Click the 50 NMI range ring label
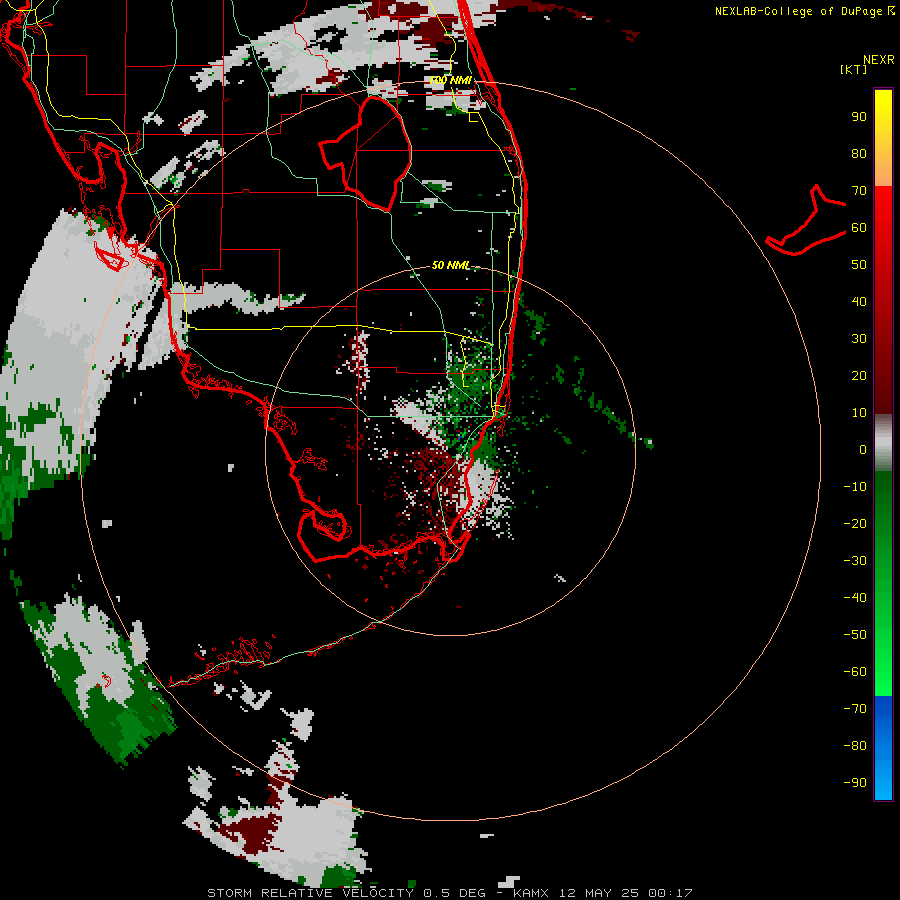The height and width of the screenshot is (900, 900). tap(451, 265)
